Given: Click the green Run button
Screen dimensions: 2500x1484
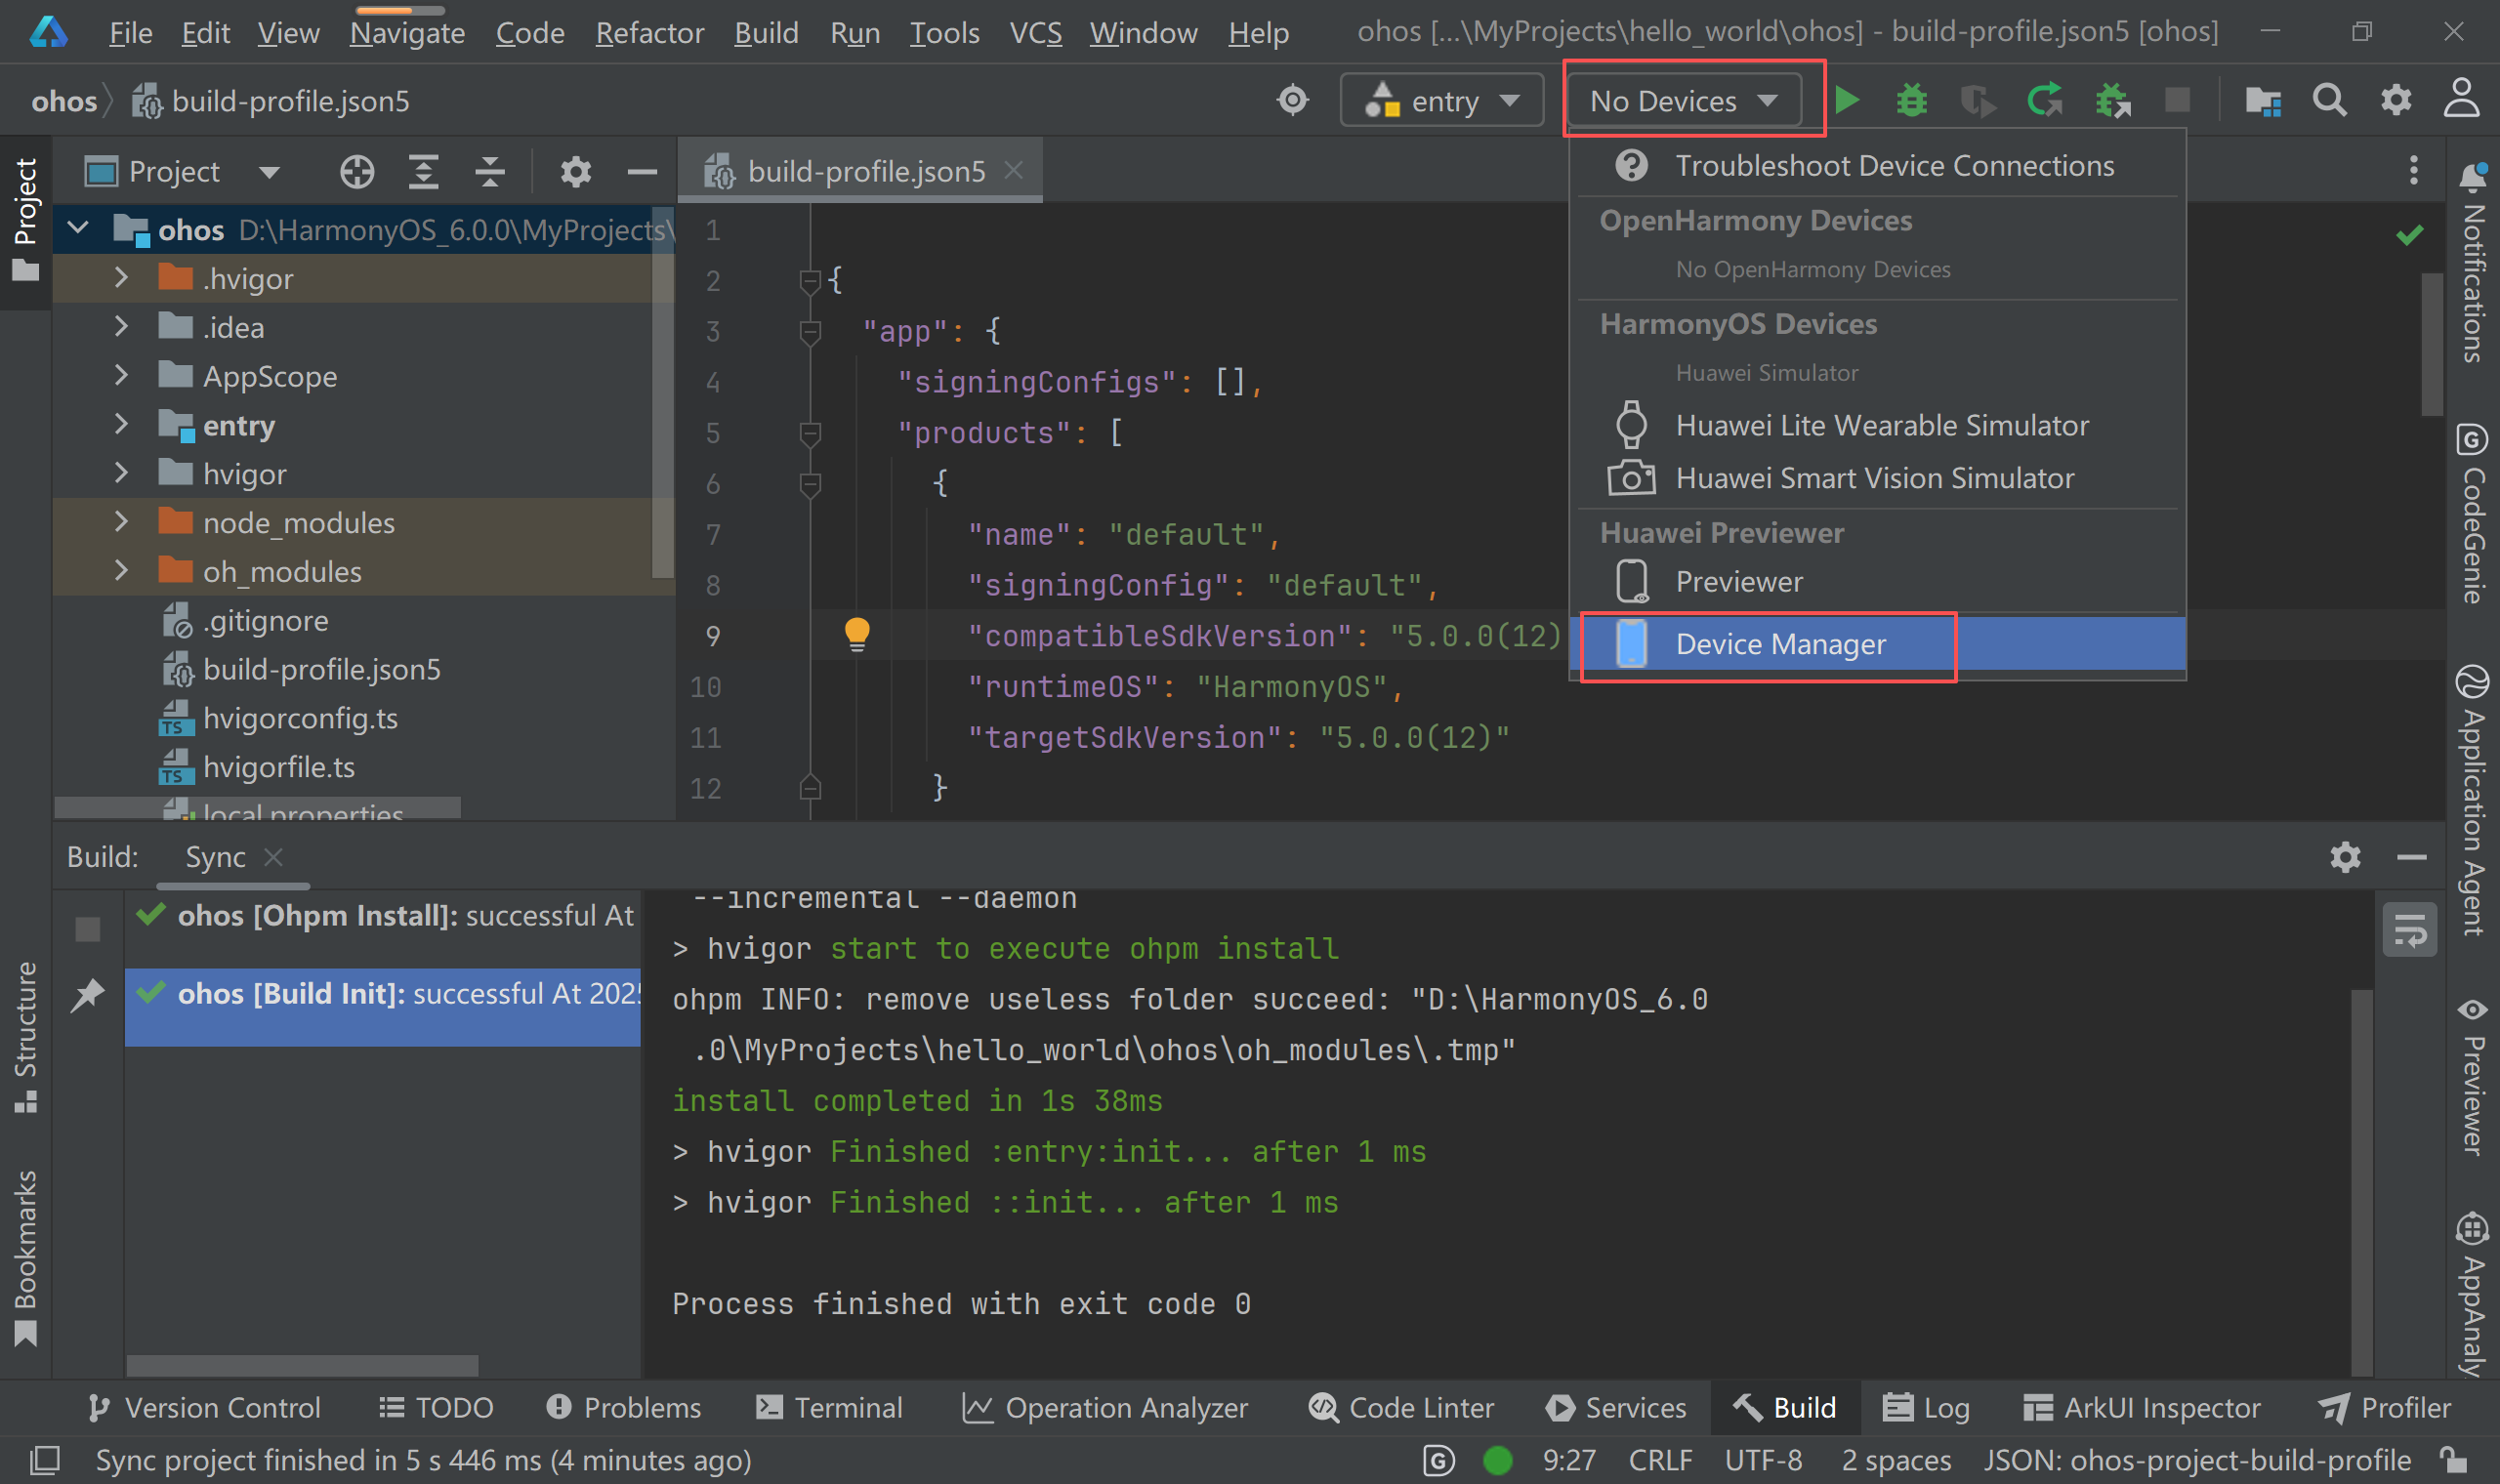Looking at the screenshot, I should 1847,100.
